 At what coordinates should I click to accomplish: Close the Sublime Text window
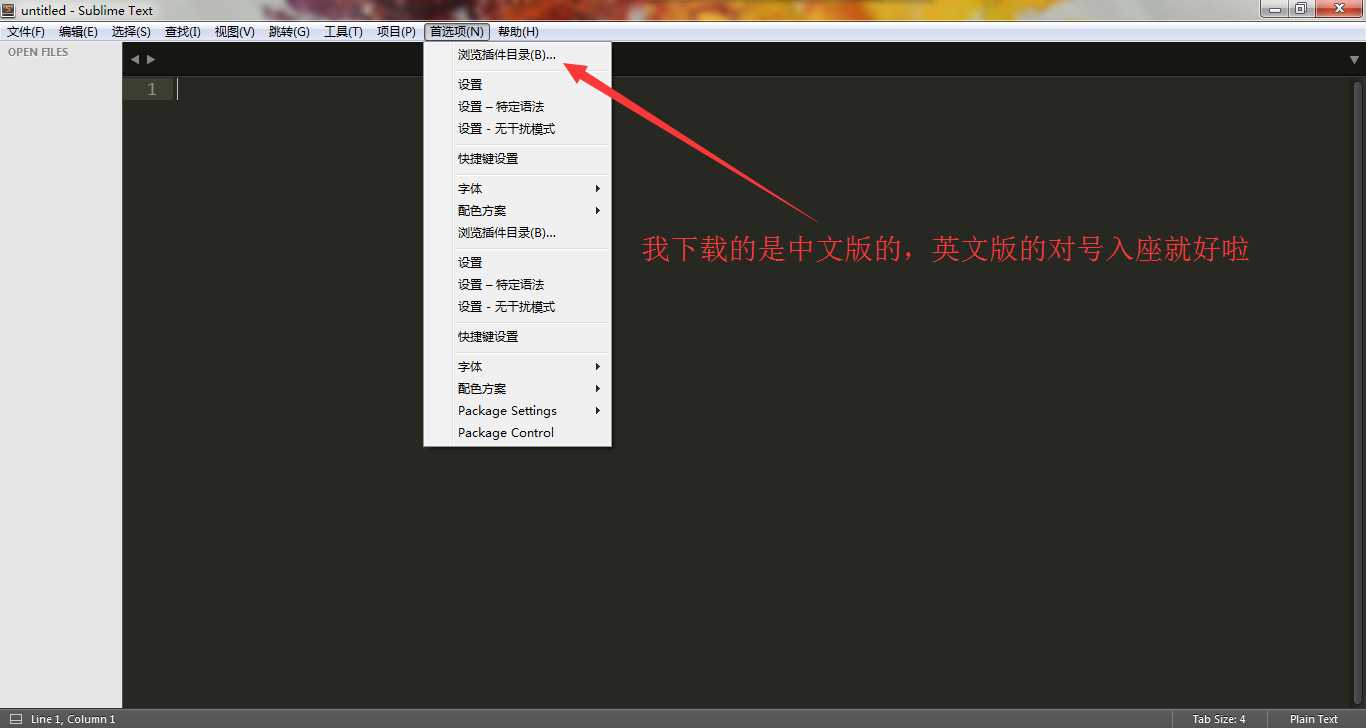[1337, 9]
